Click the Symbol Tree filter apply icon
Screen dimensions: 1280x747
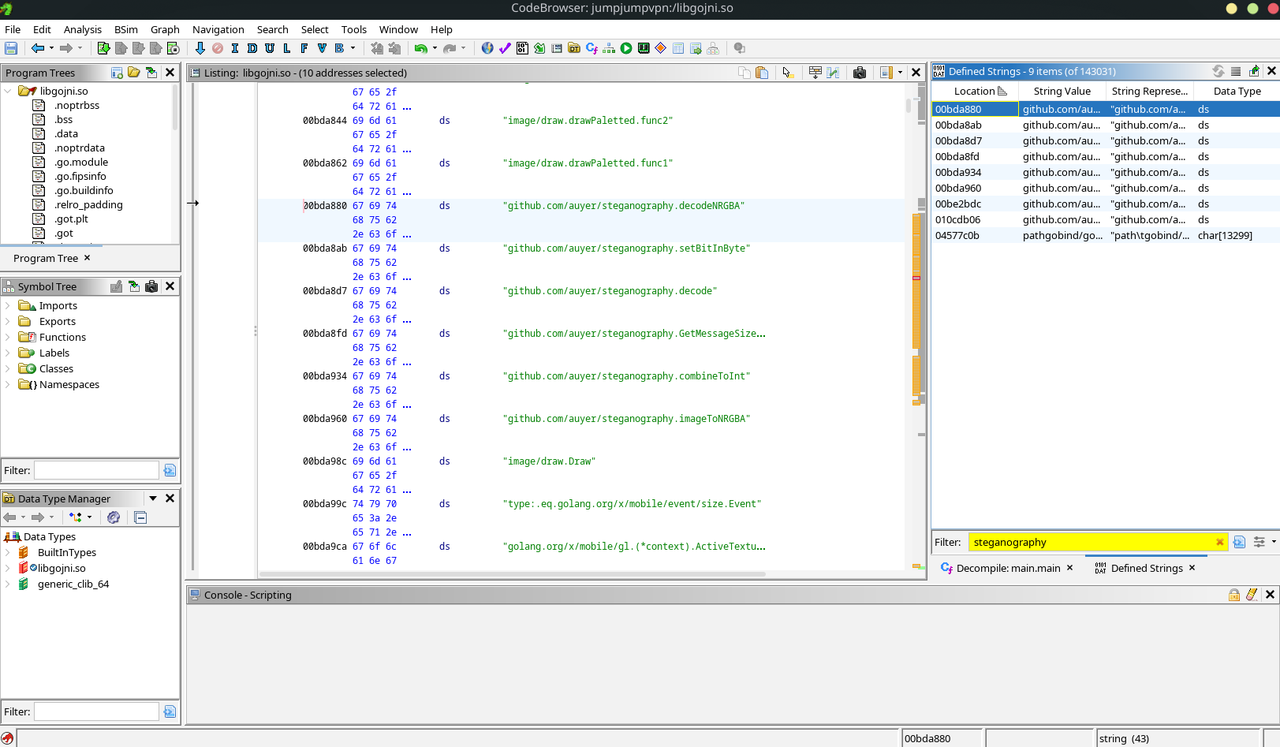coord(169,470)
